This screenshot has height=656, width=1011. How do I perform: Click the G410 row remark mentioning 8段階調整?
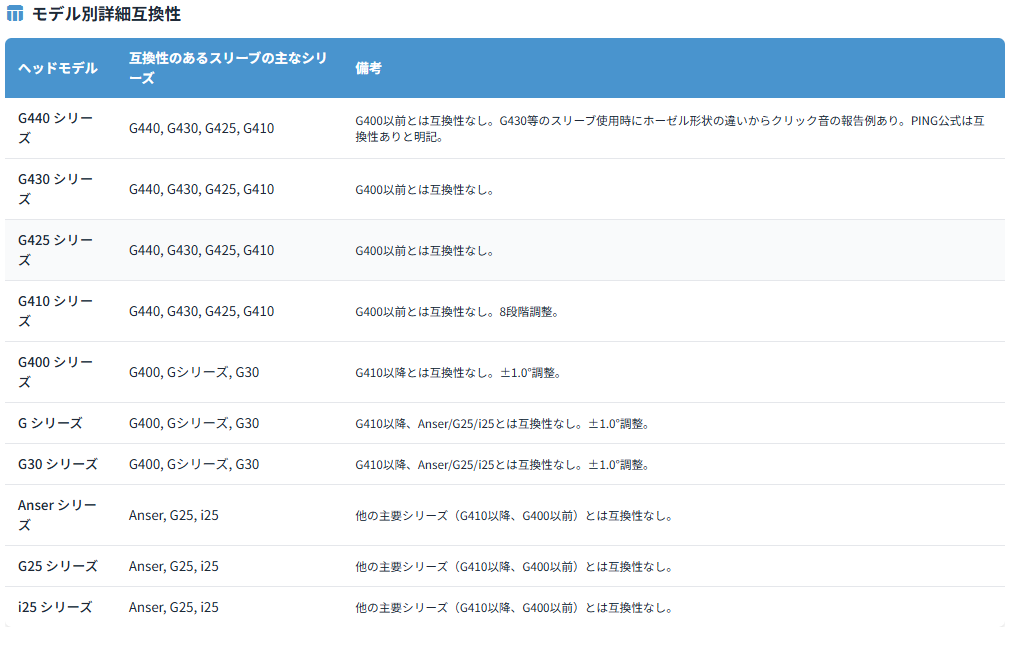pos(456,312)
